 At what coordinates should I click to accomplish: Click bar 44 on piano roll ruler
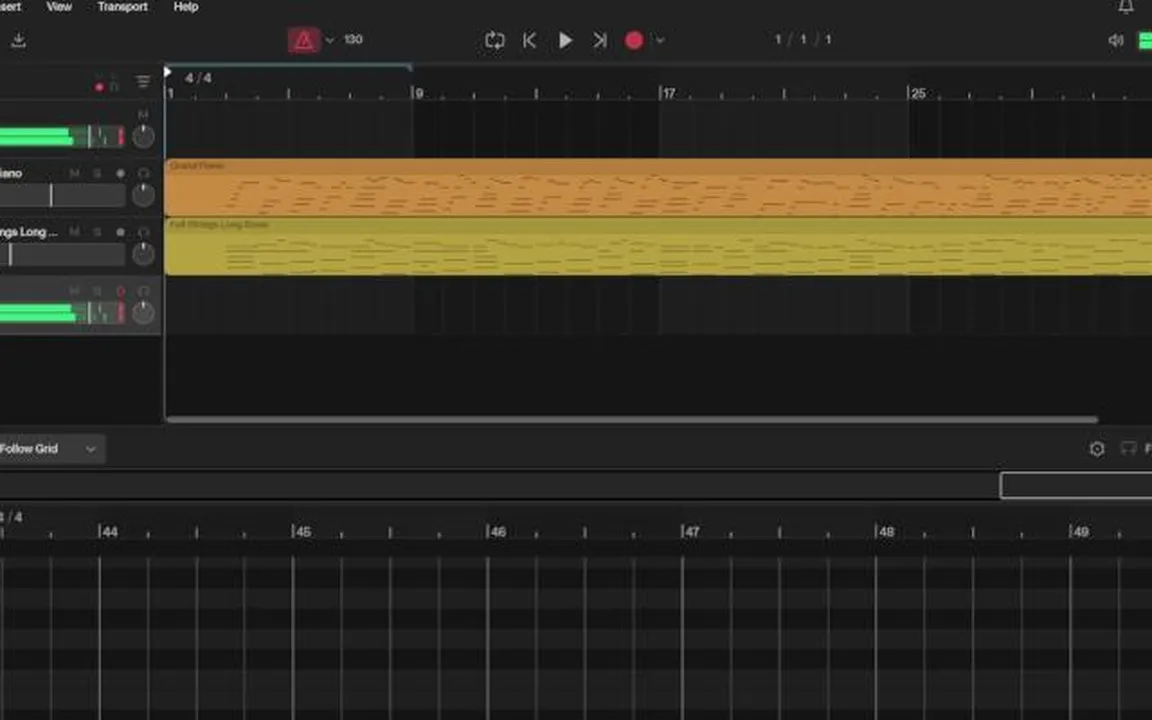(108, 531)
